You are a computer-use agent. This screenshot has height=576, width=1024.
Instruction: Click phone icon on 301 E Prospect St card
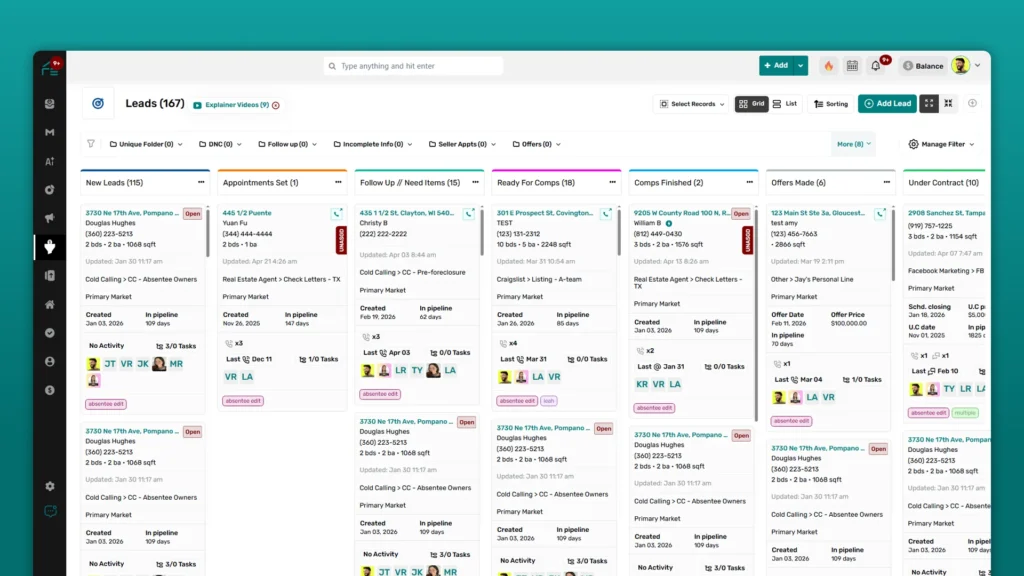pos(606,214)
